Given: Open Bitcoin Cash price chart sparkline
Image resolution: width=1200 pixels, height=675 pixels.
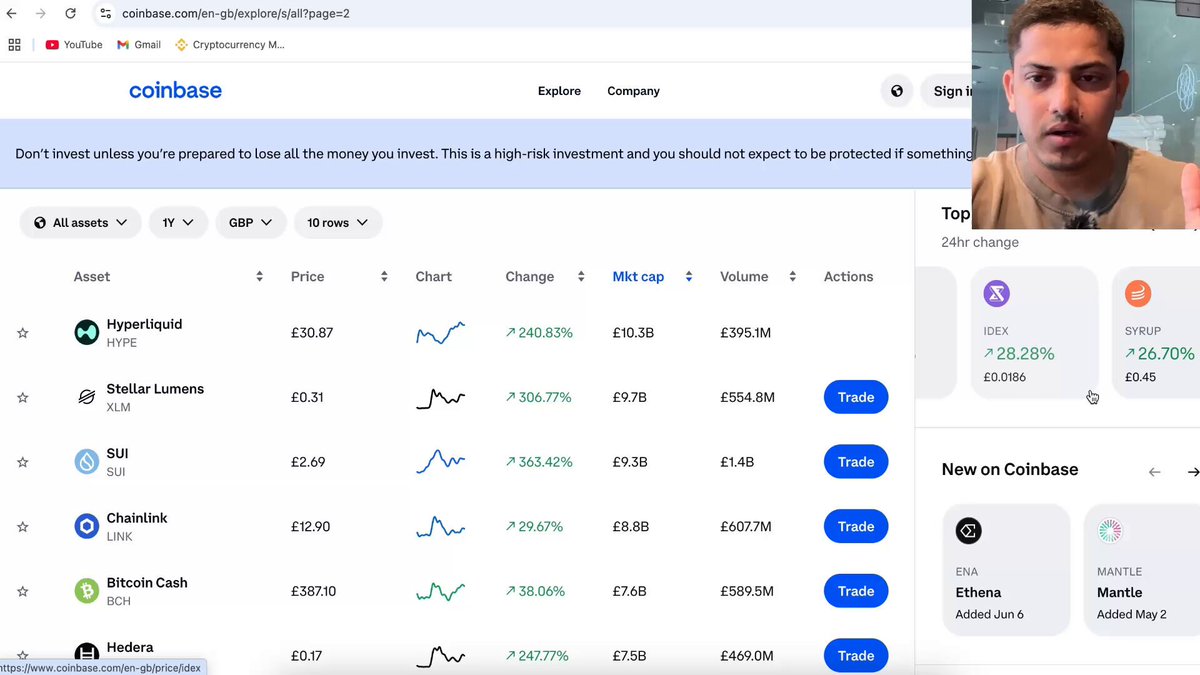Looking at the screenshot, I should (440, 591).
